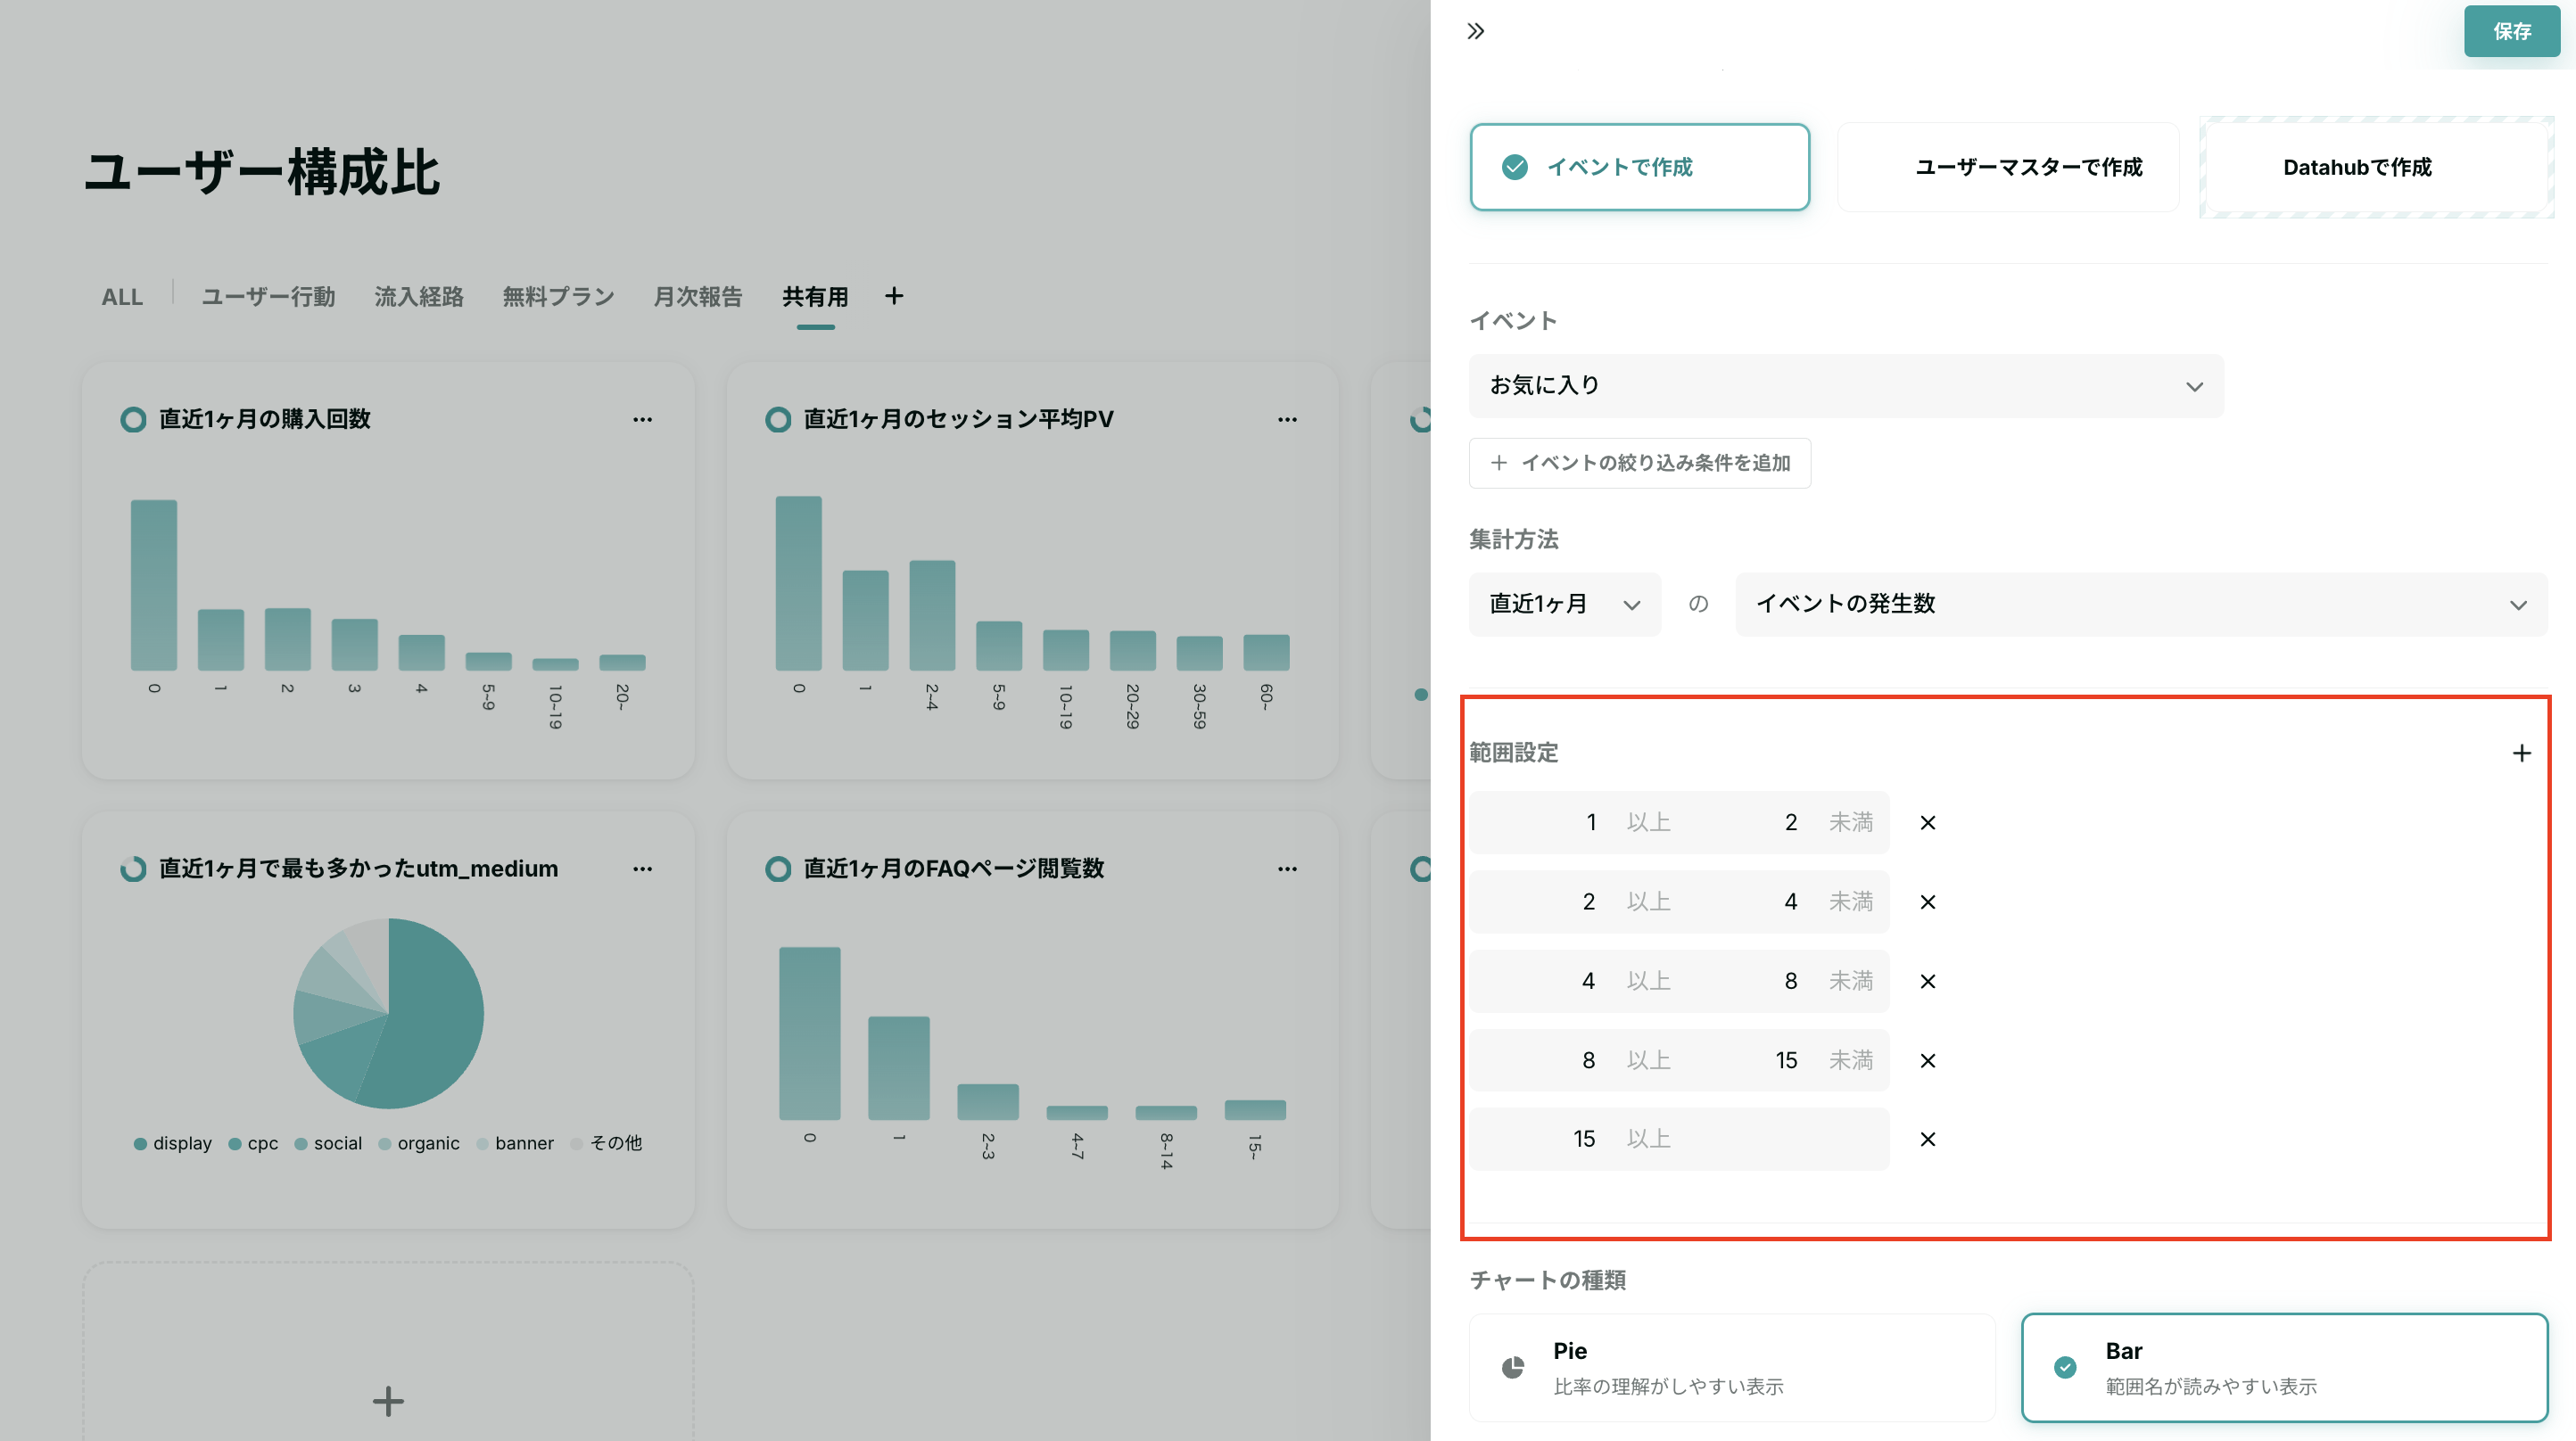Click the 2-4 bar in セッション平均PV chart
This screenshot has width=2576, height=1441.
[x=932, y=615]
